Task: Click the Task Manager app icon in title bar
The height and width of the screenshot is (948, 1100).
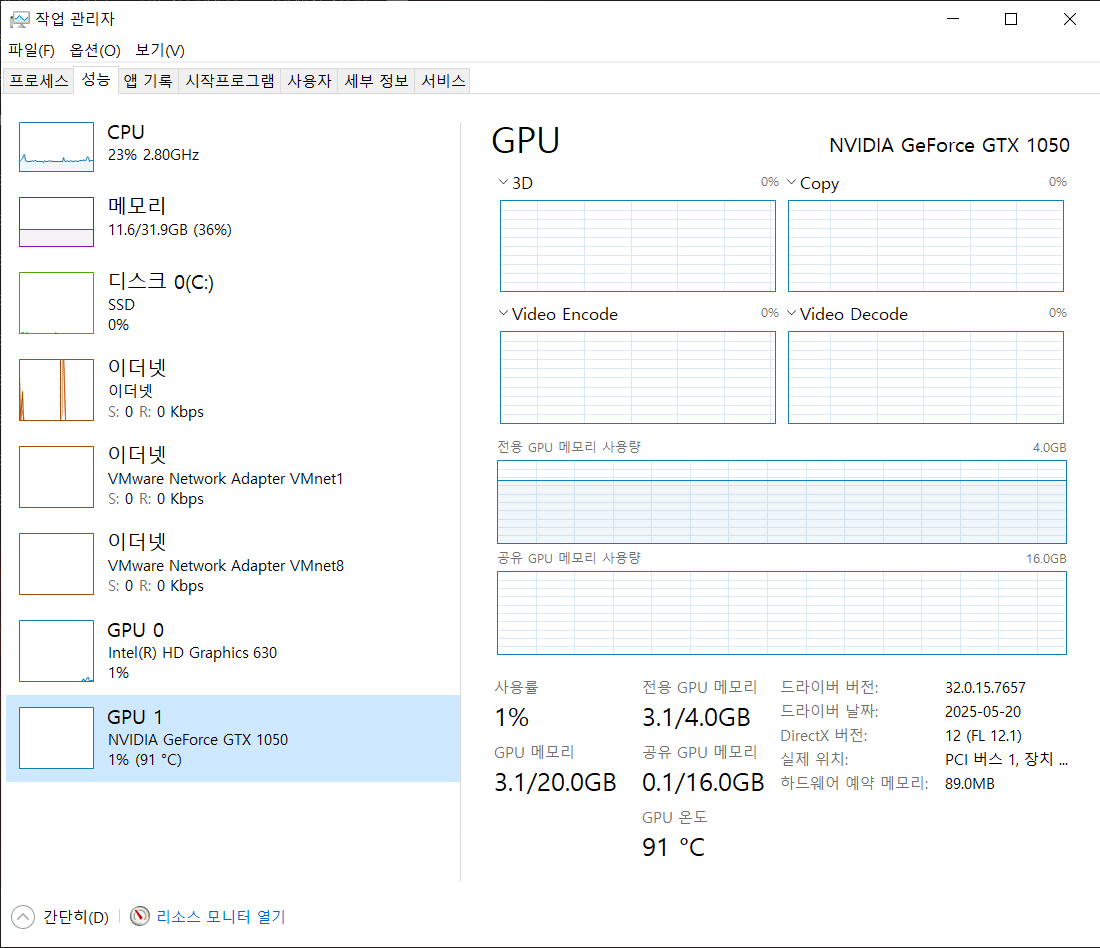Action: 20,19
